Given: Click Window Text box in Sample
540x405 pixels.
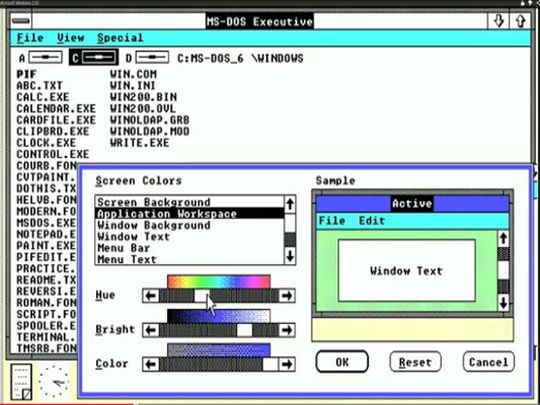Looking at the screenshot, I should click(406, 271).
